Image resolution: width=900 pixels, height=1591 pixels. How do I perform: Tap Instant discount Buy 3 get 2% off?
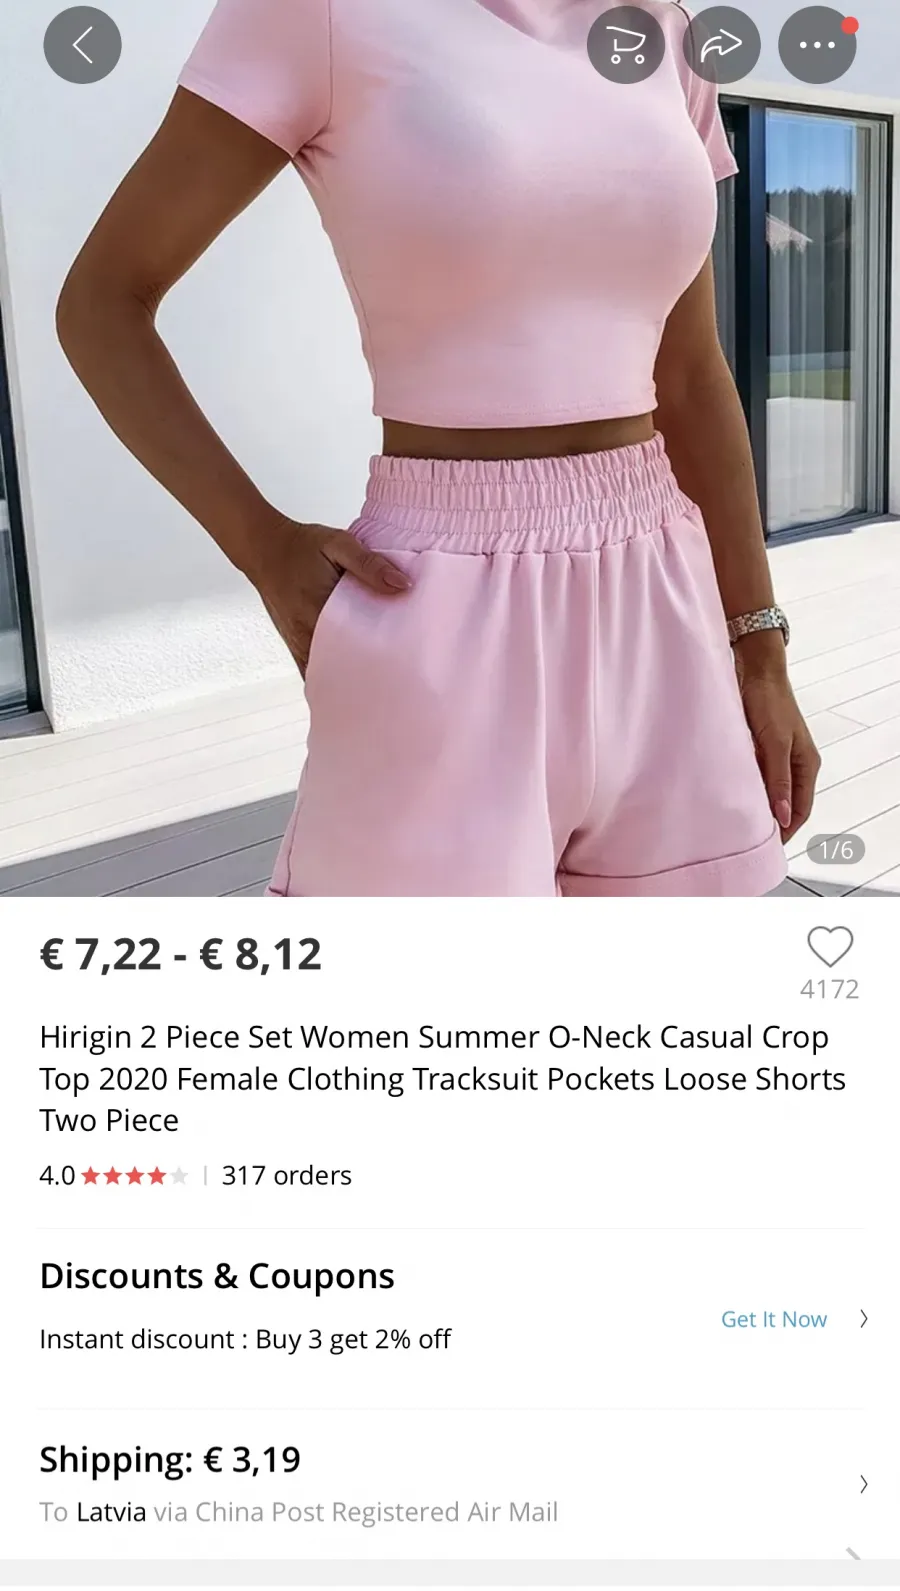(x=245, y=1340)
